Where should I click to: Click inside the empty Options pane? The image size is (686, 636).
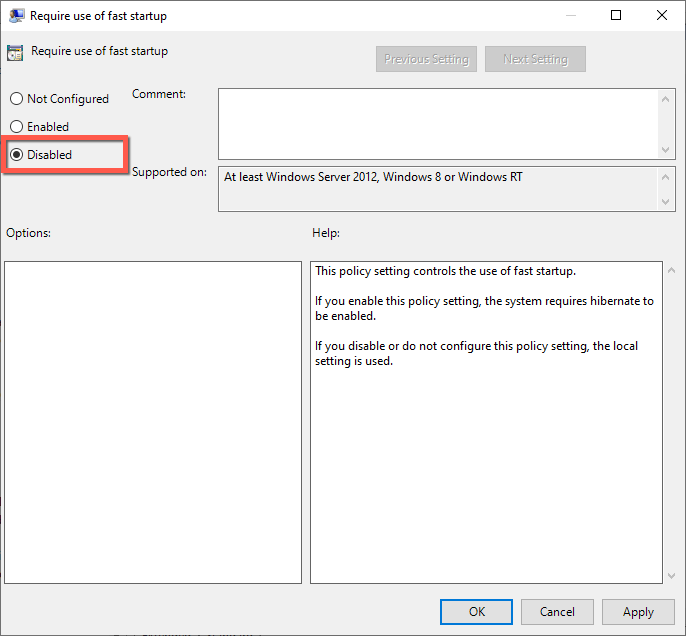pyautogui.click(x=153, y=422)
